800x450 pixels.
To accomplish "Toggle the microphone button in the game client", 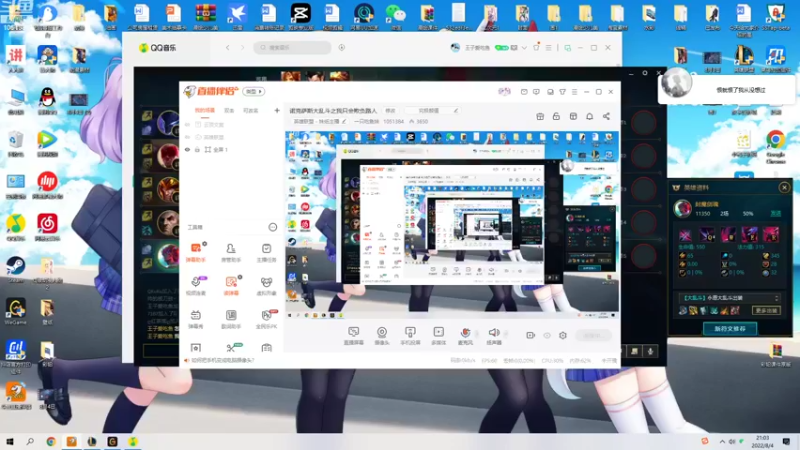I will 651,351.
